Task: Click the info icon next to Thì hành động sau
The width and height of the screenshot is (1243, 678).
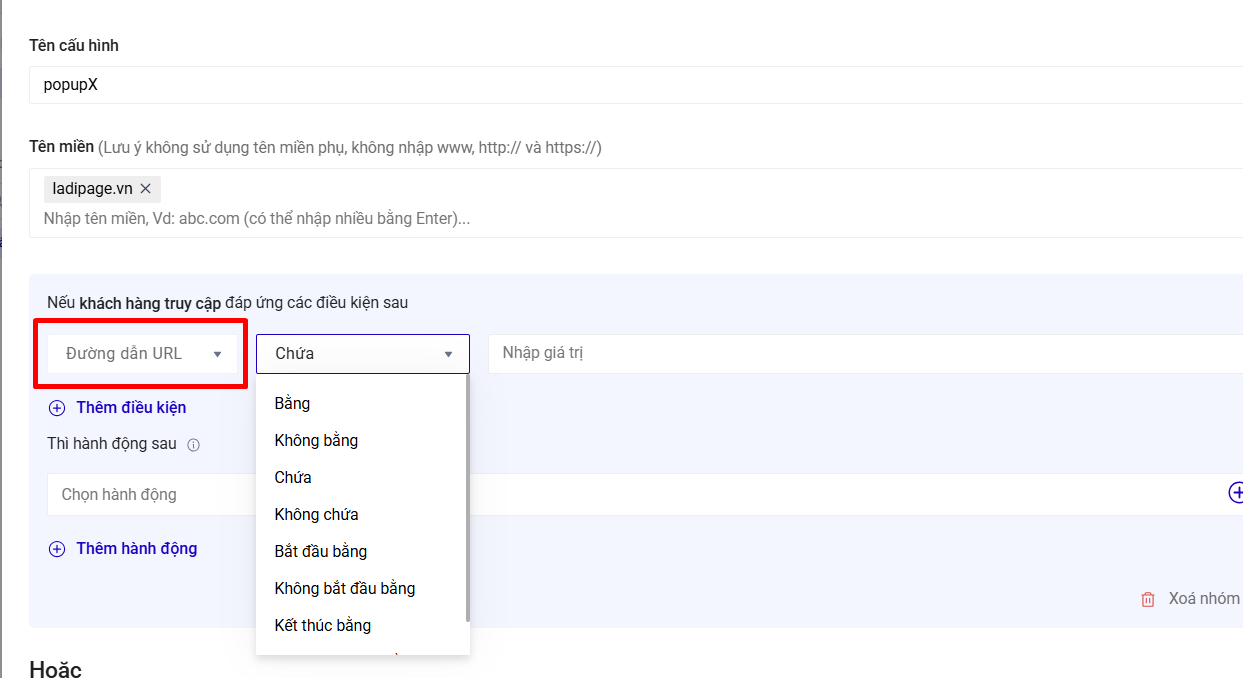Action: (x=194, y=445)
